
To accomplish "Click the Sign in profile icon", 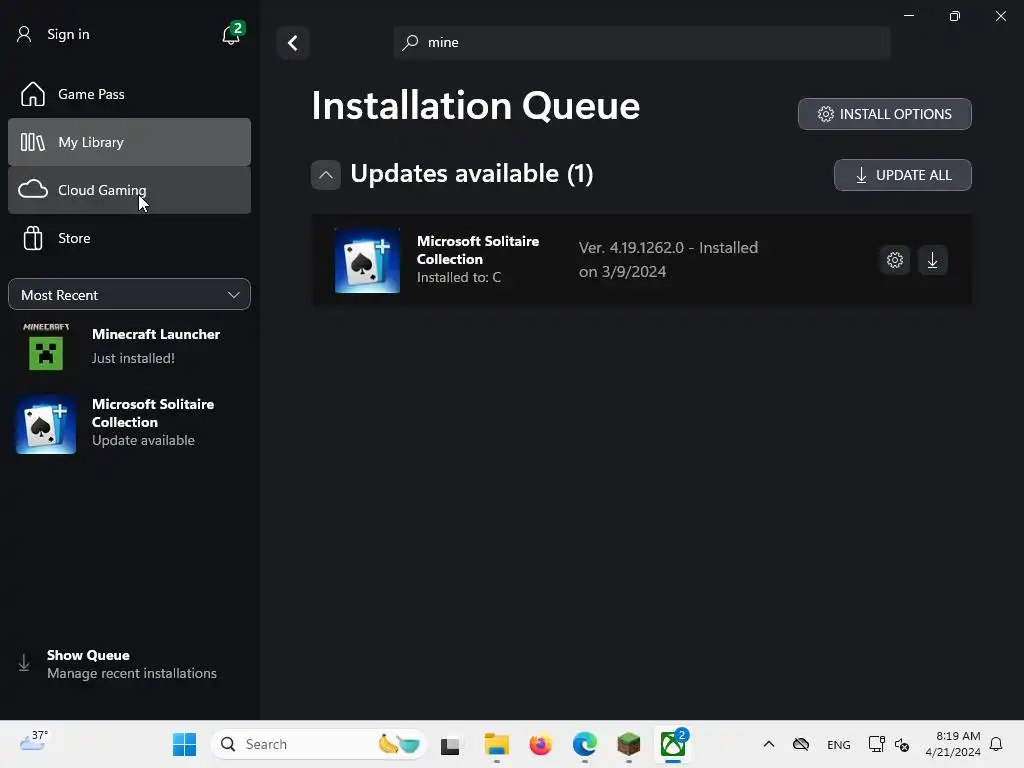I will (24, 34).
